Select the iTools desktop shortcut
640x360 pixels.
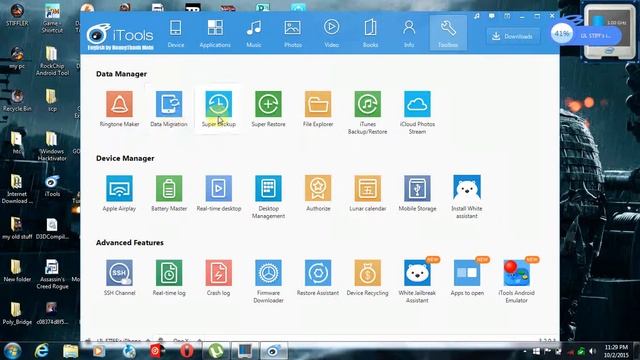52,186
